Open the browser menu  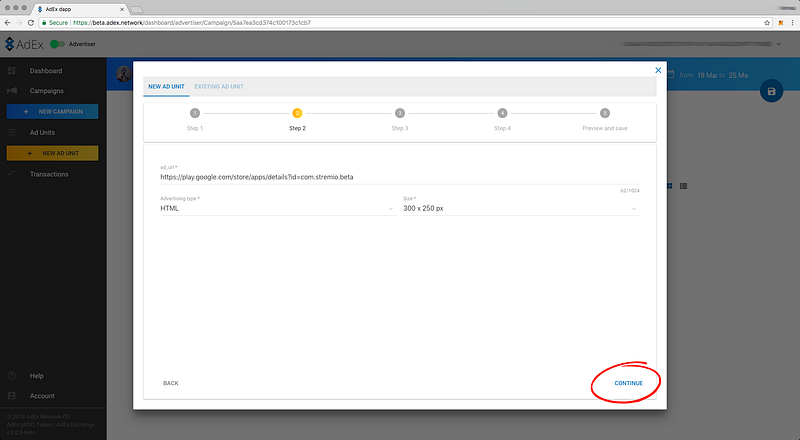point(792,22)
